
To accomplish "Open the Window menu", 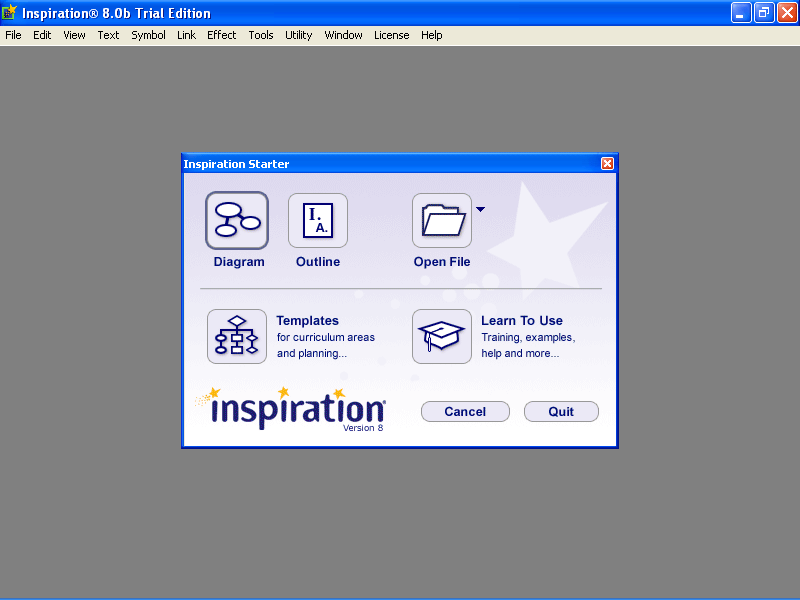I will pyautogui.click(x=343, y=35).
